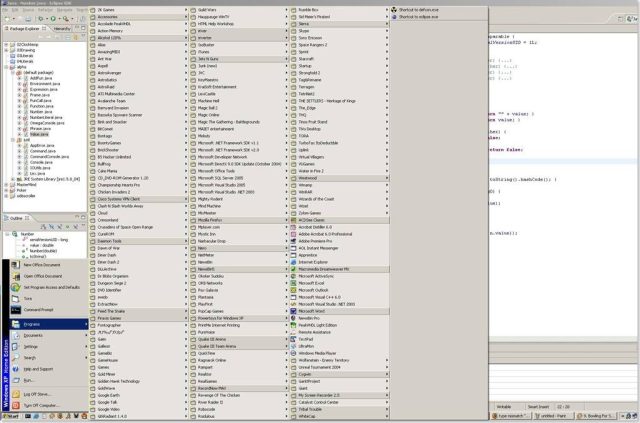Select Shortcut to eclipse.exe
Viewport: 640px width, 423px height.
click(x=418, y=17)
